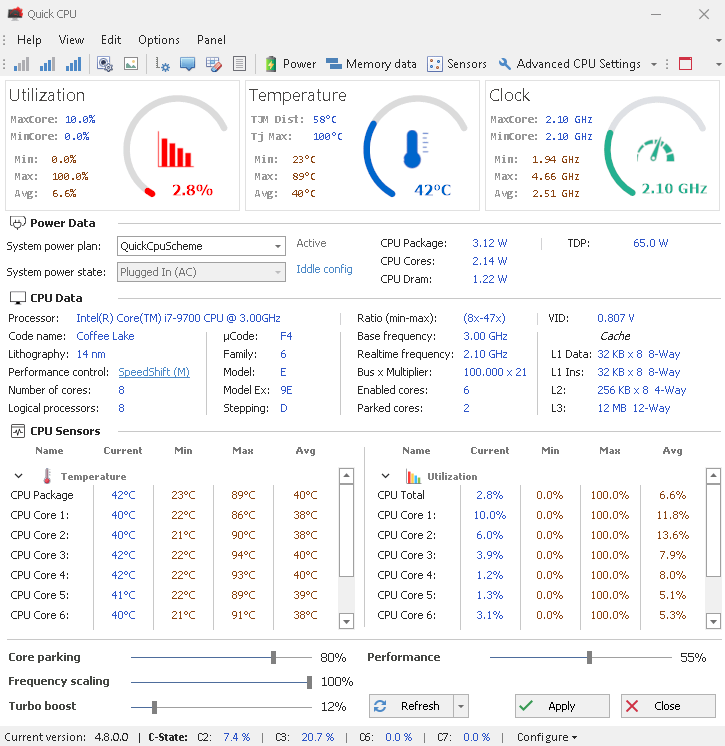
Task: Click the screen-with-gear toolbar icon
Action: (105, 64)
